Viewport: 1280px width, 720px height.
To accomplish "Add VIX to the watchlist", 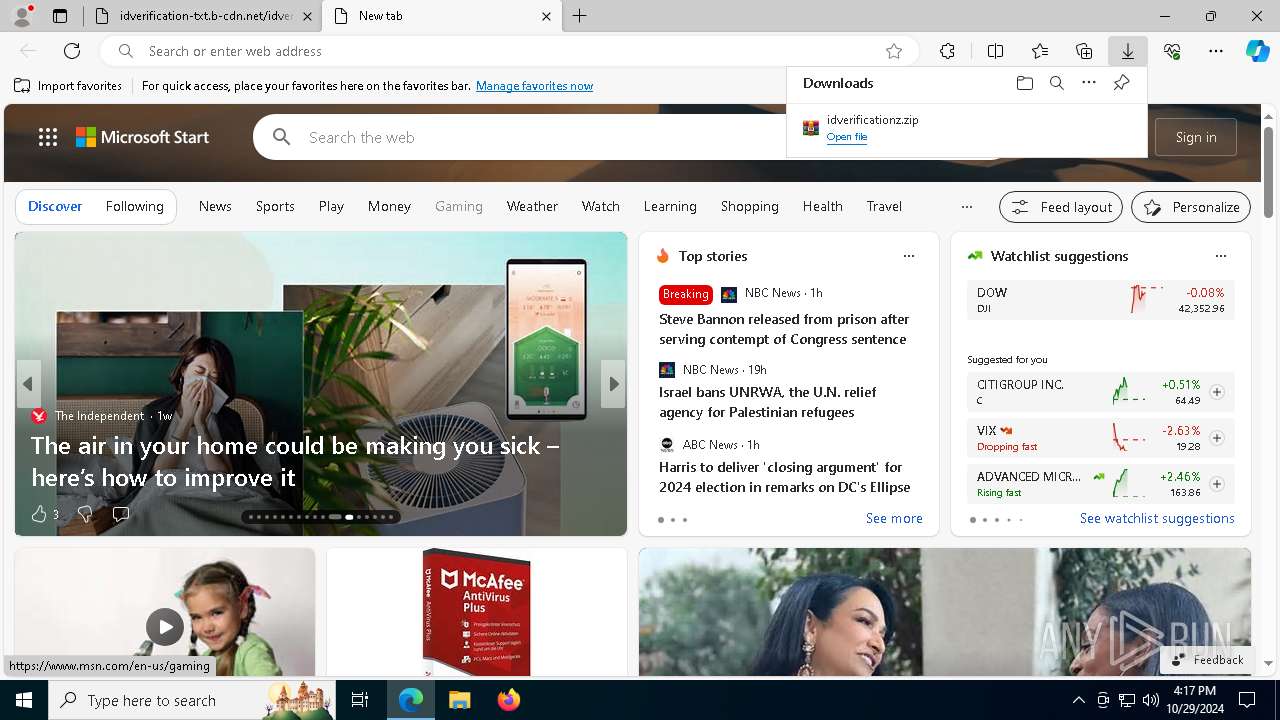I will click(x=1217, y=438).
